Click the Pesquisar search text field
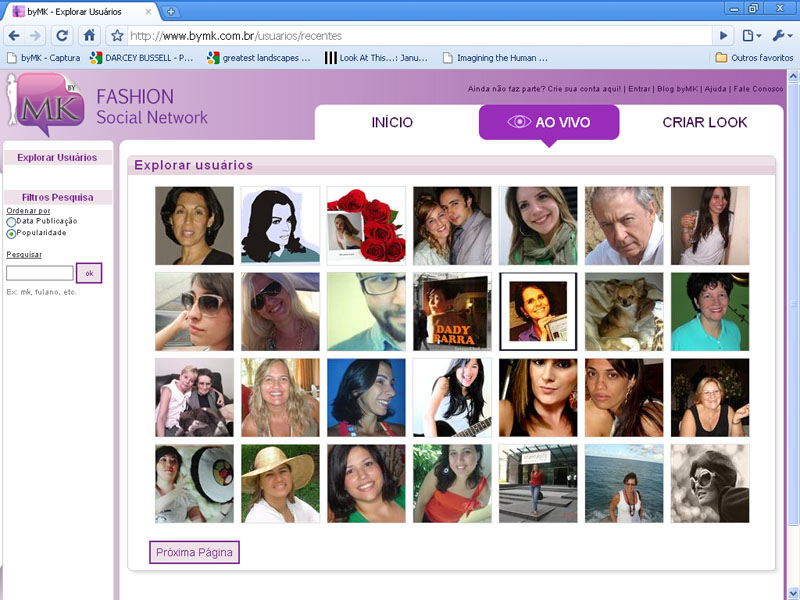The width and height of the screenshot is (800, 600). 40,273
